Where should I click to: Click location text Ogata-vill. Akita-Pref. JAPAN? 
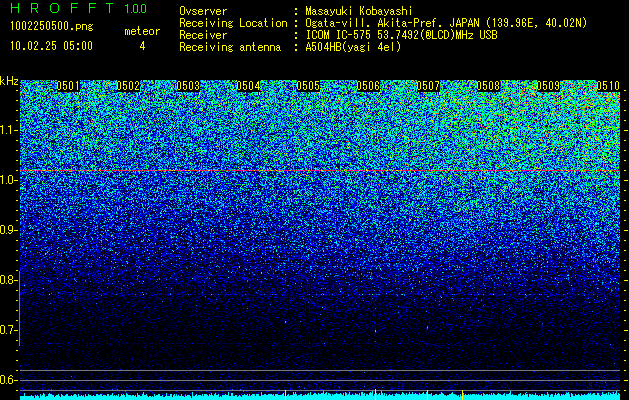(392, 23)
